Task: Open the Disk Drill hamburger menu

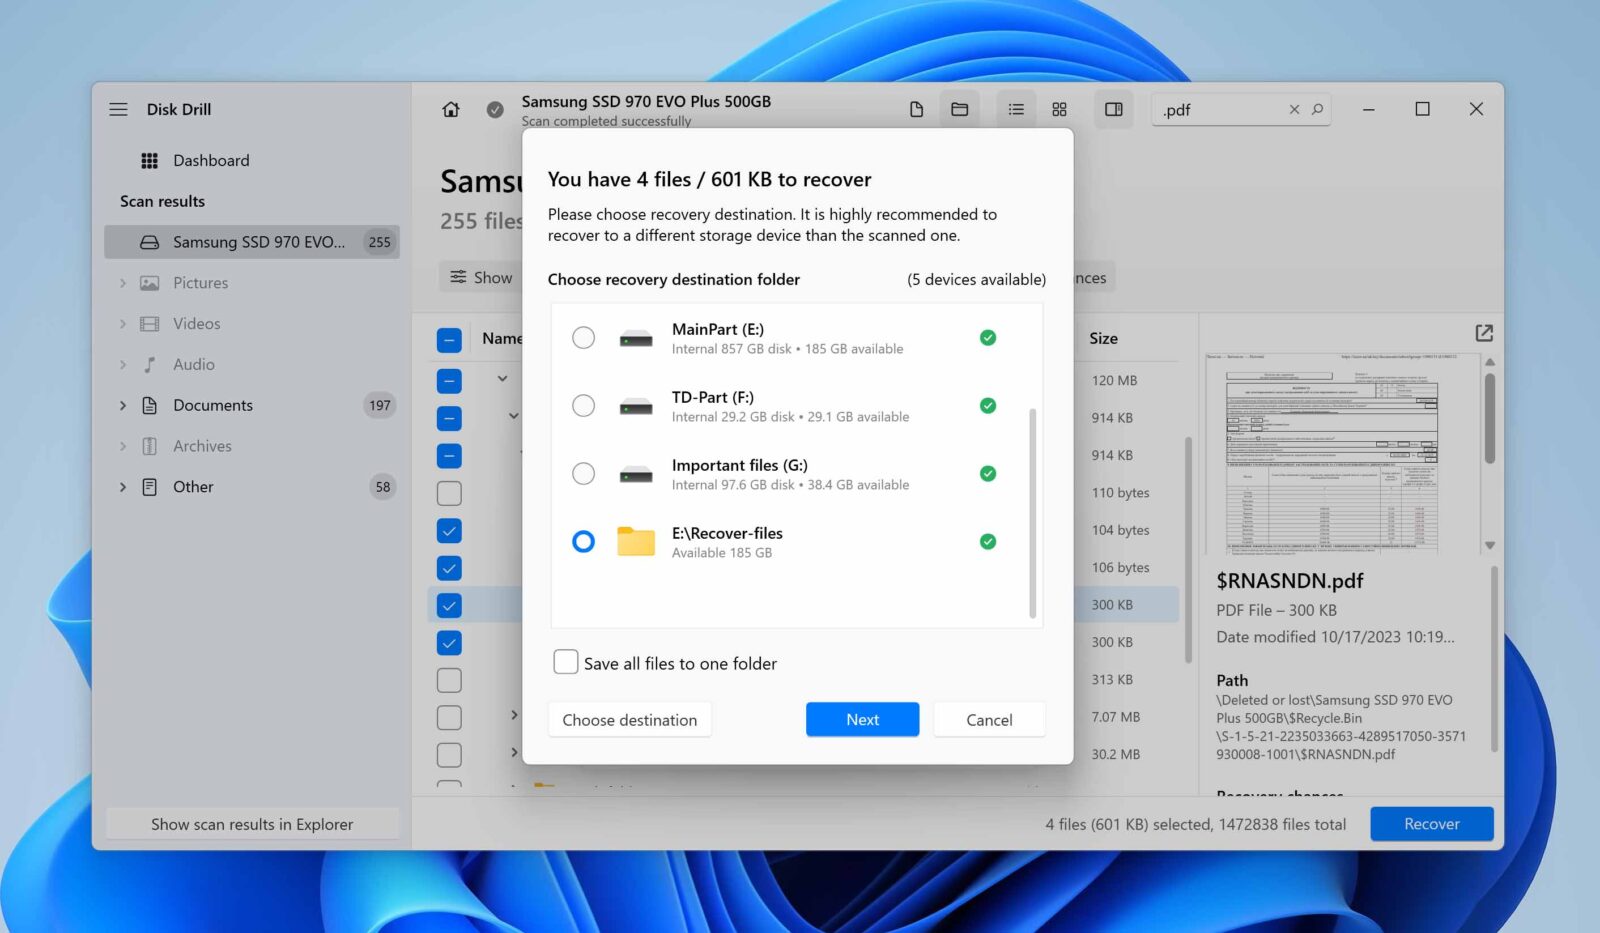Action: point(118,109)
